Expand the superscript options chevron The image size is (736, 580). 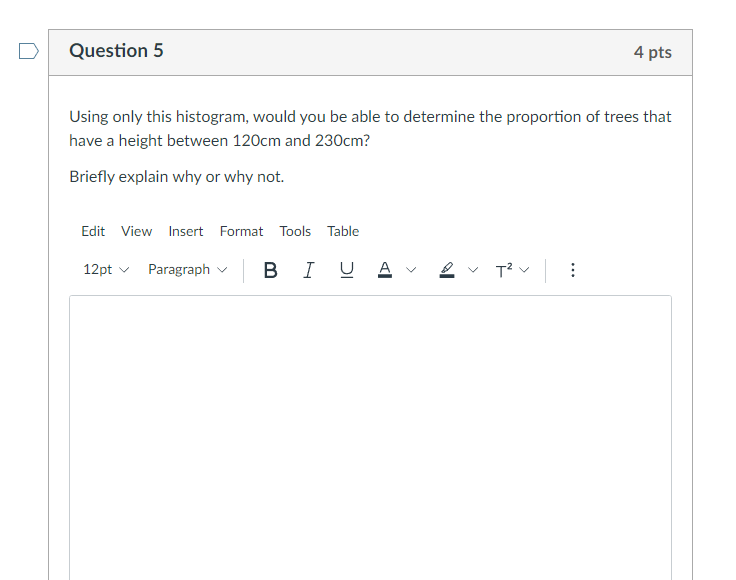[524, 270]
